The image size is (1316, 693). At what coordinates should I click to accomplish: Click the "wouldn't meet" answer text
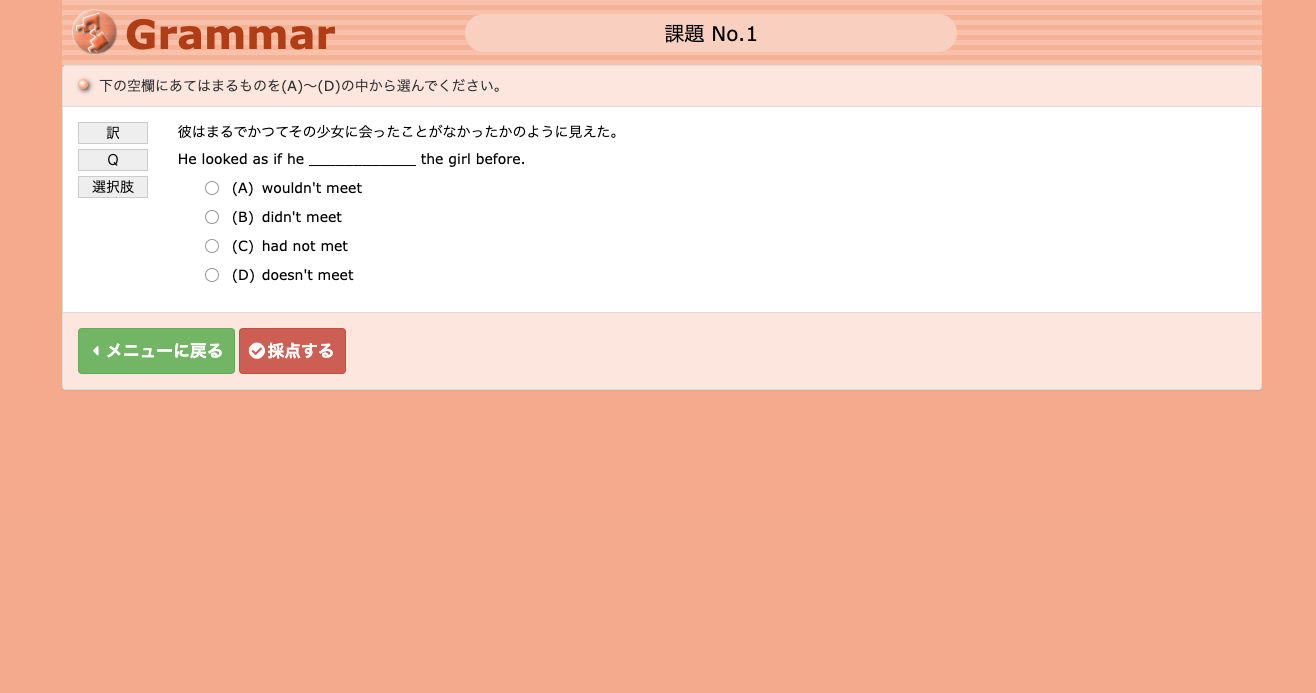click(311, 188)
